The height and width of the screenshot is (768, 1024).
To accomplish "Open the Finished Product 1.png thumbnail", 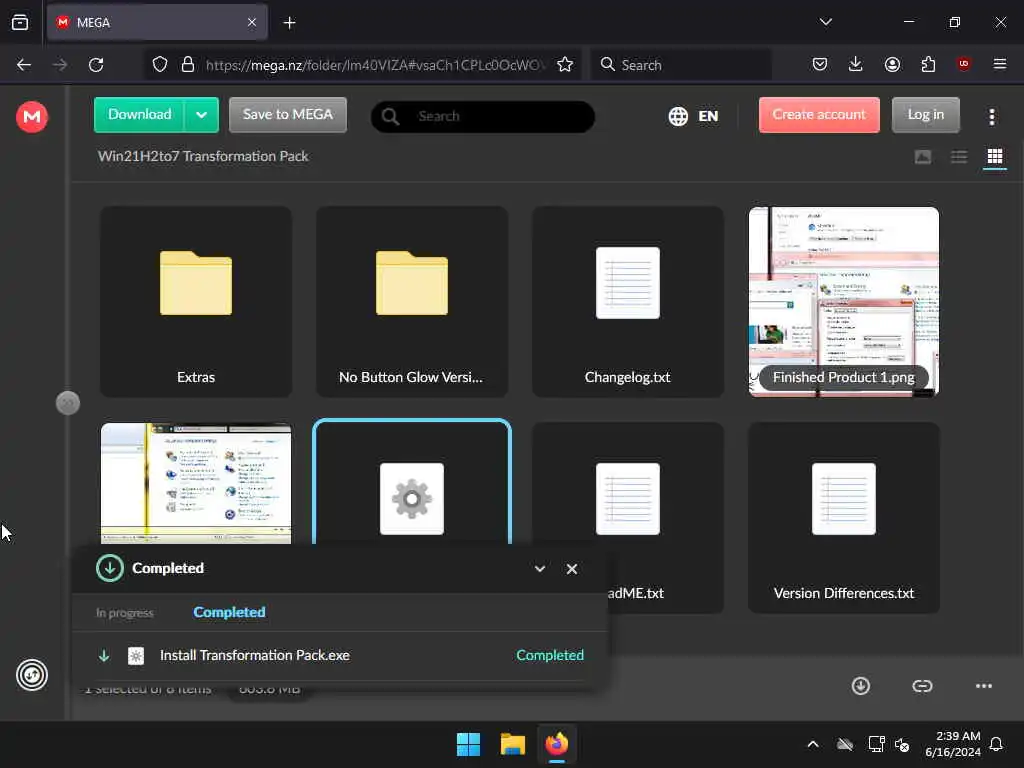I will click(x=844, y=302).
